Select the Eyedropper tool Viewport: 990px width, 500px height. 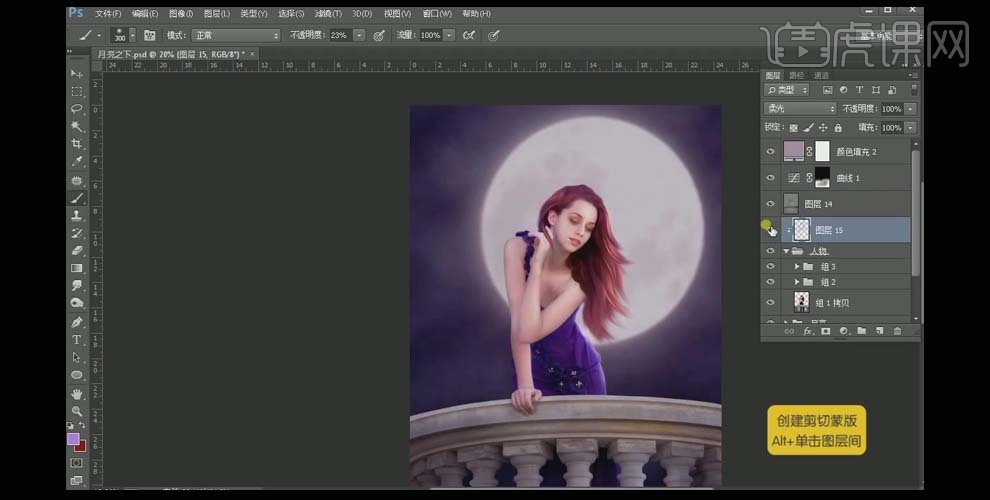[77, 162]
